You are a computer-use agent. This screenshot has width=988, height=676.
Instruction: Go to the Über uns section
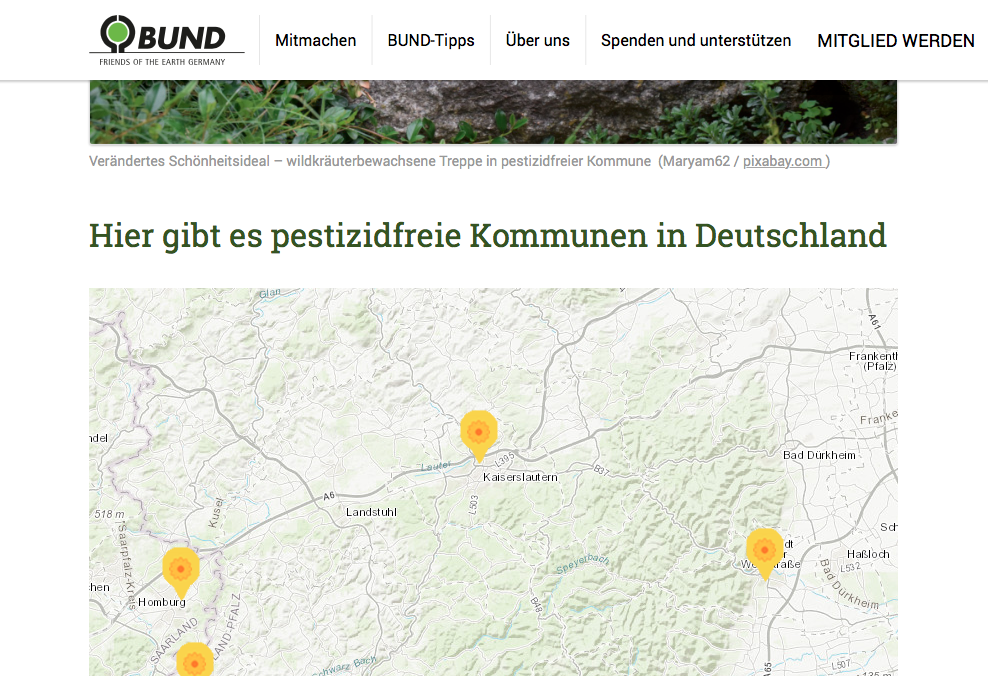(537, 41)
